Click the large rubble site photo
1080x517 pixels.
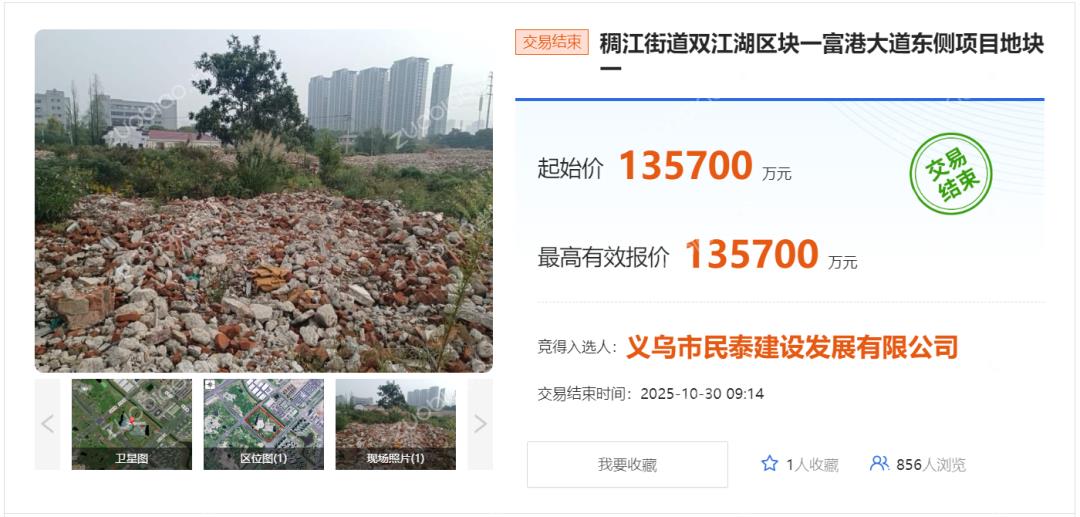(x=264, y=201)
